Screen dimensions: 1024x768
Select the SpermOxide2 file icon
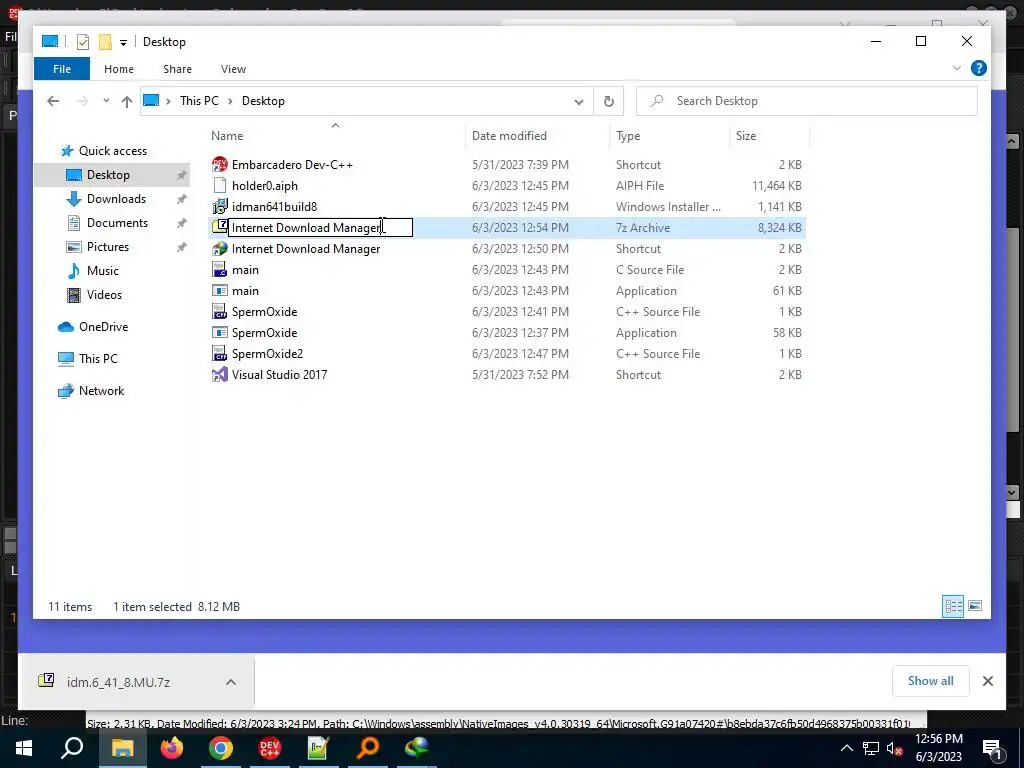tap(219, 353)
